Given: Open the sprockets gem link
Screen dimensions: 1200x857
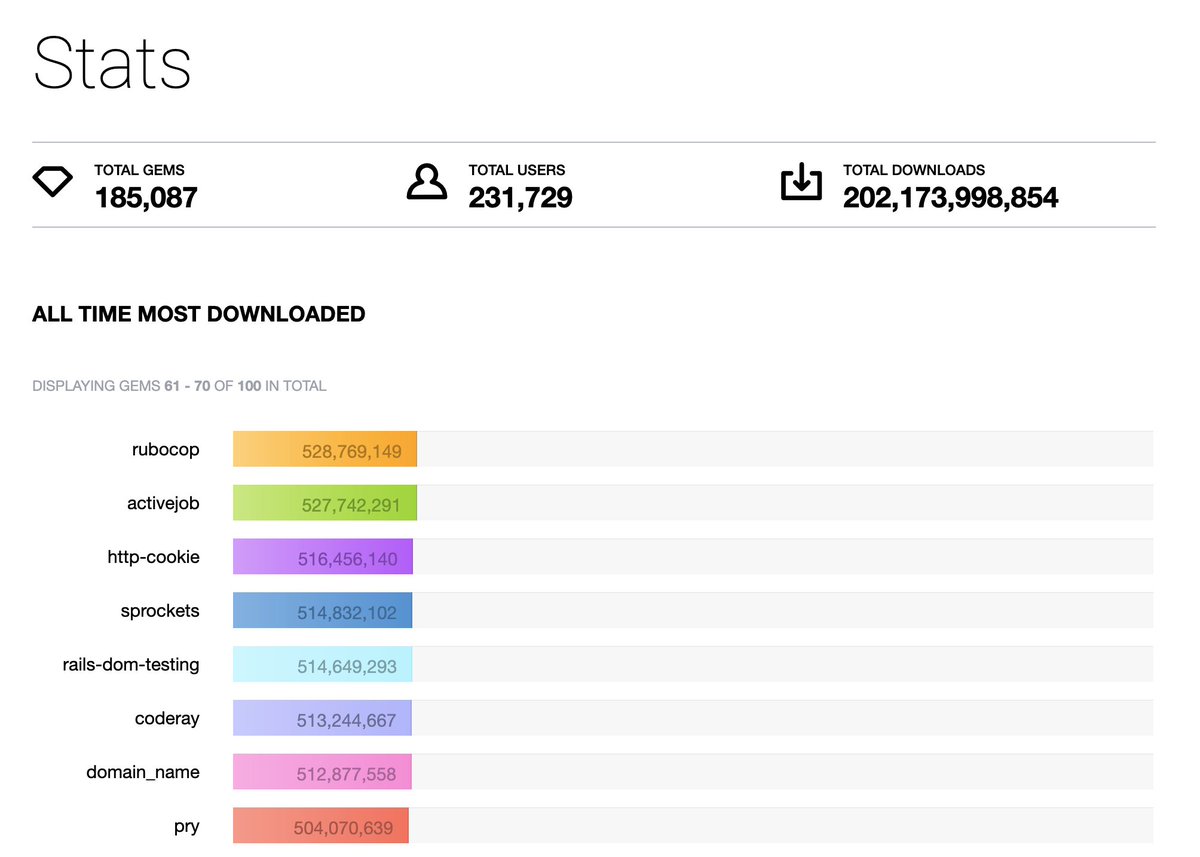Looking at the screenshot, I should pyautogui.click(x=160, y=611).
